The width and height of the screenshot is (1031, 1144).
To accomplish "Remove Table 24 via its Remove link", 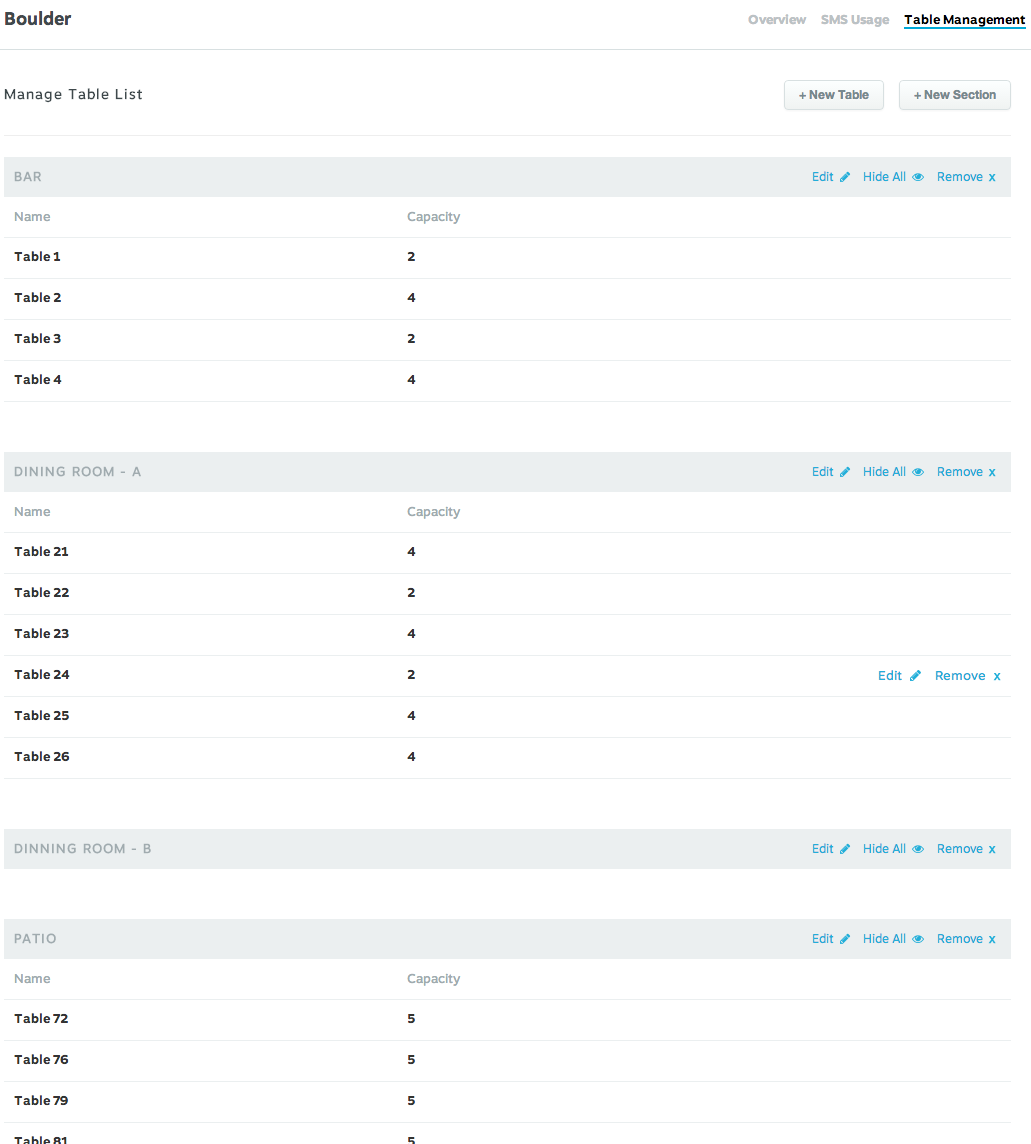I will [960, 676].
